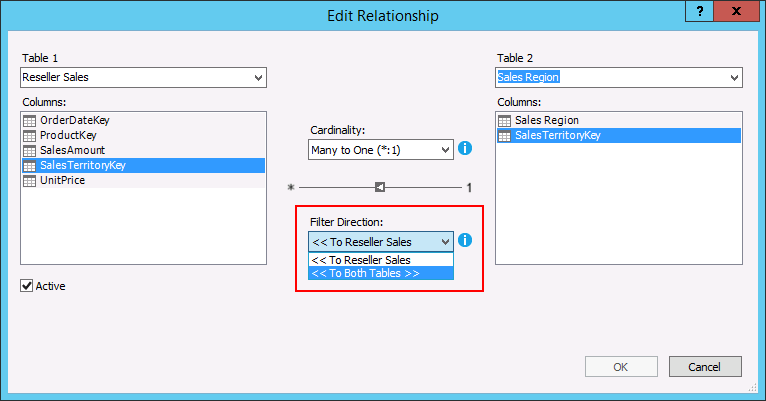This screenshot has width=766, height=401.
Task: Open the Table 1 dropdown
Action: click(x=258, y=77)
